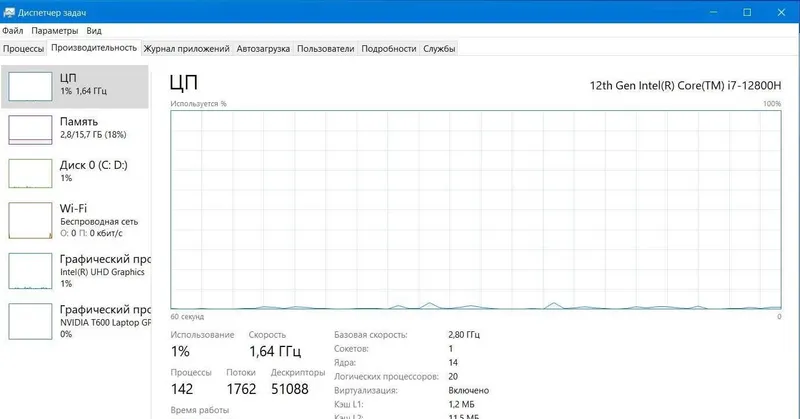Open the Вид menu
800x419 pixels.
tap(94, 31)
